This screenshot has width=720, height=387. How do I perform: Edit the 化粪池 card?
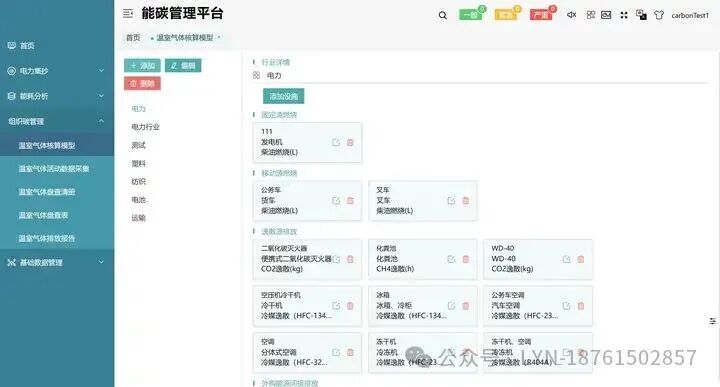pos(451,259)
